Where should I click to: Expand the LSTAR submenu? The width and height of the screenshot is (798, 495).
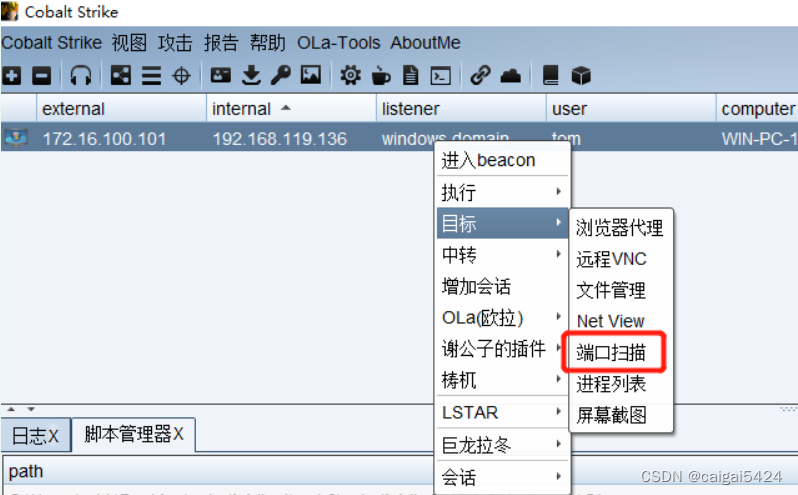(x=502, y=413)
